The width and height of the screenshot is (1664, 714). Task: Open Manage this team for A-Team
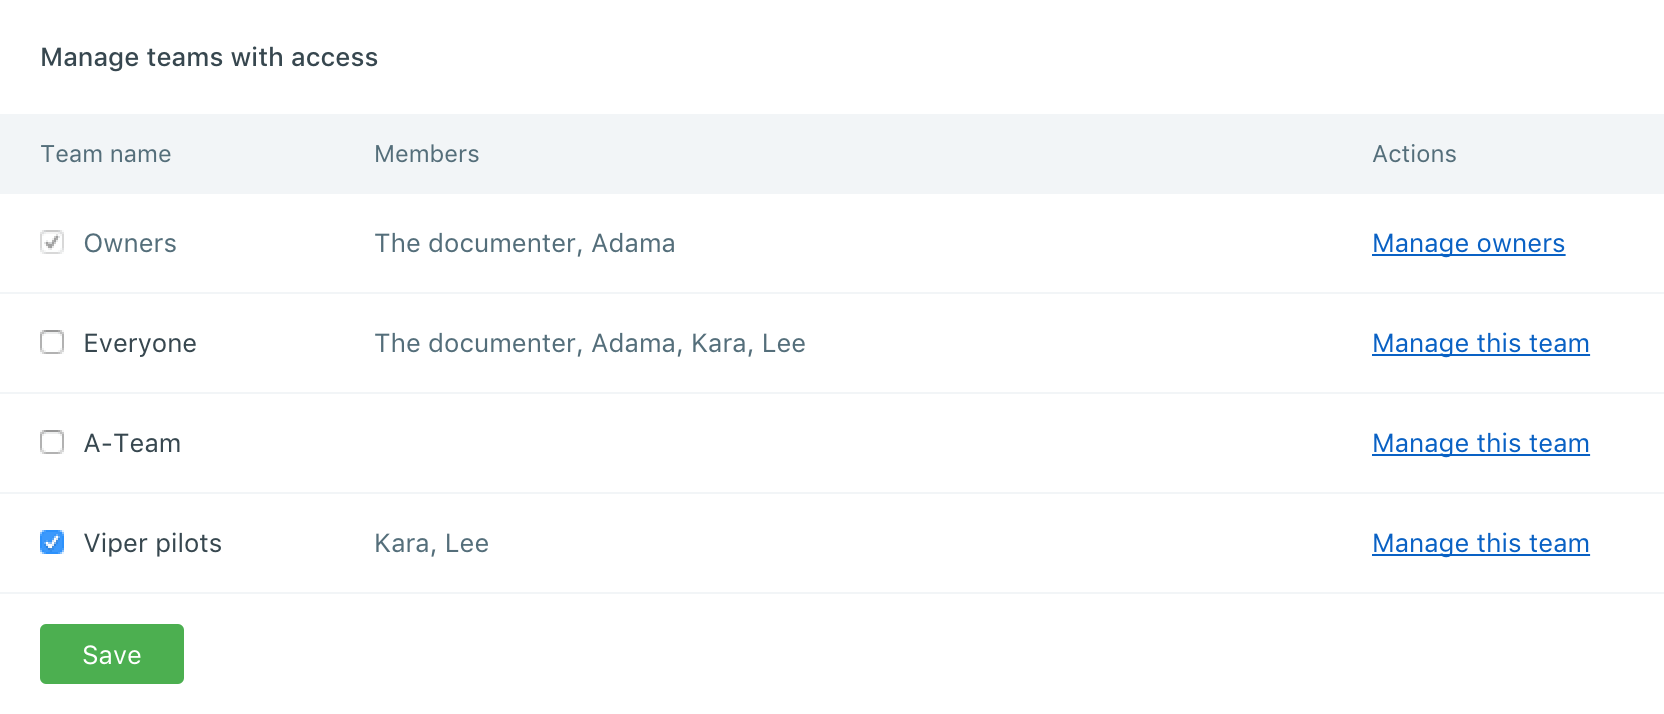[1480, 443]
